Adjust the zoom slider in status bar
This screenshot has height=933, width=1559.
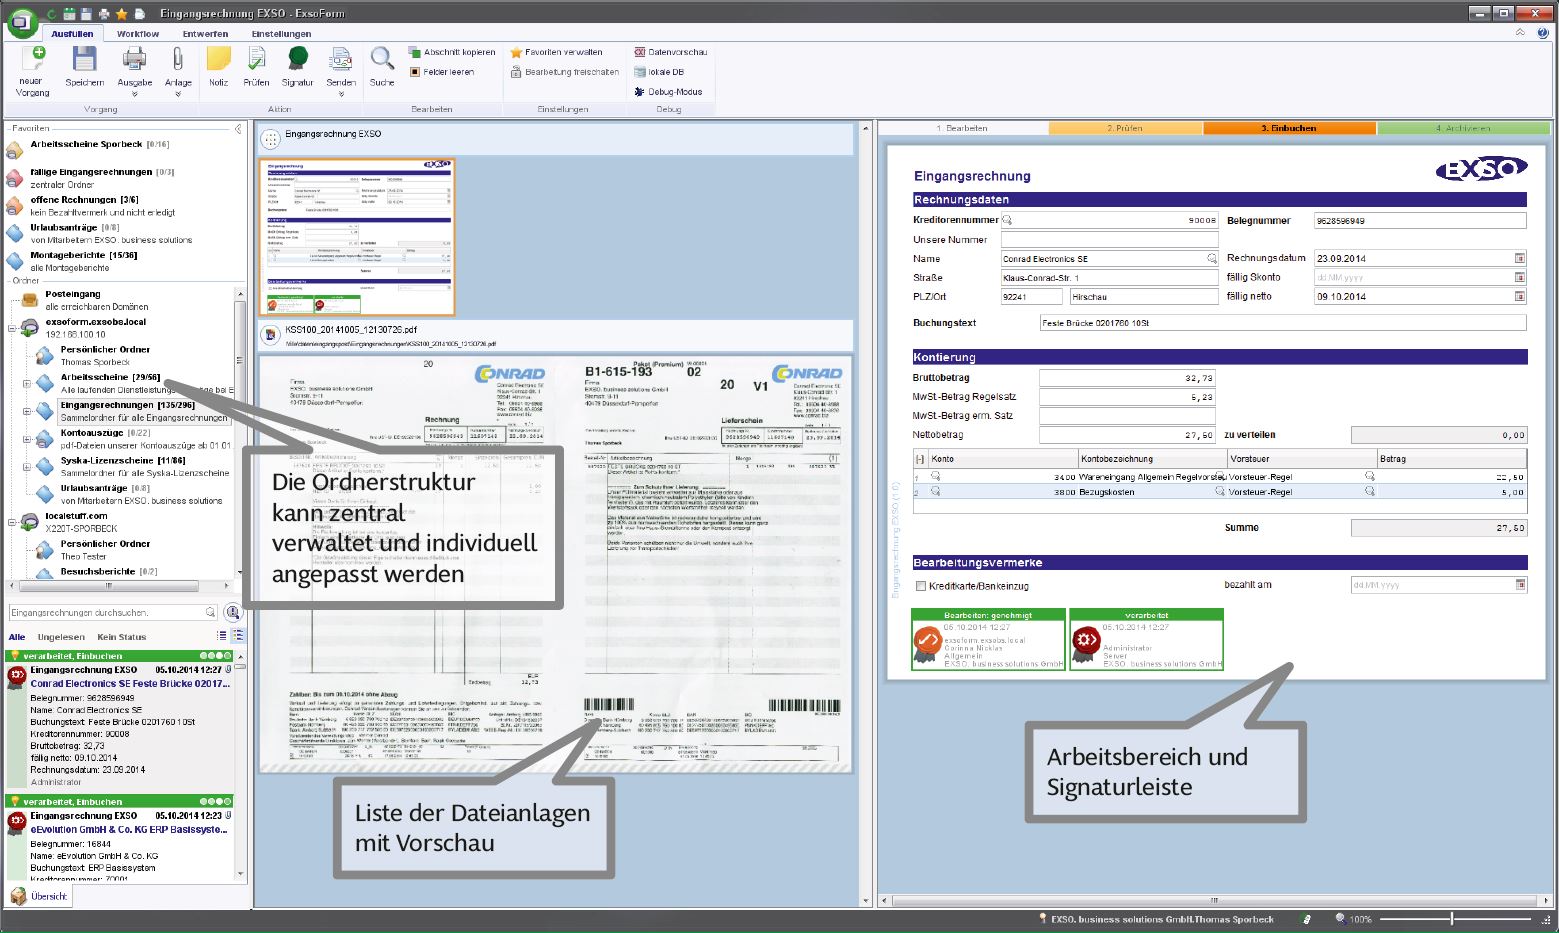[x=1454, y=918]
